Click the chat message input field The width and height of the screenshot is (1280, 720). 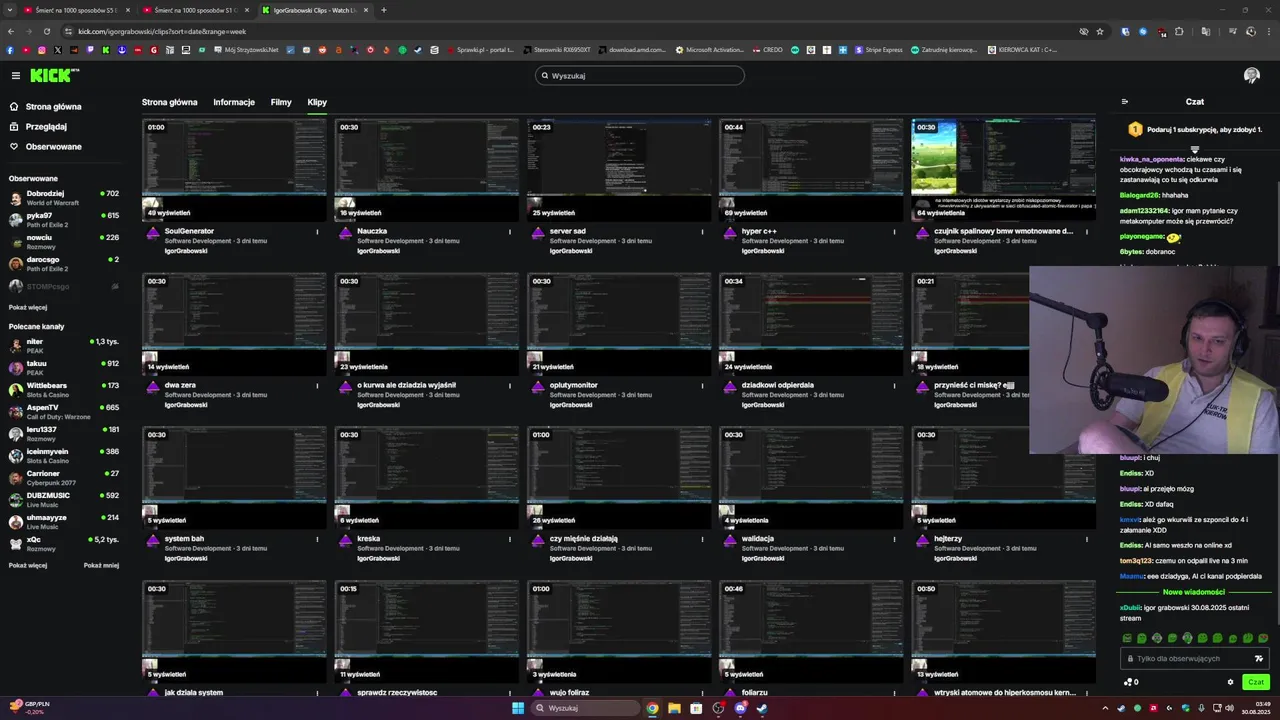click(1195, 658)
